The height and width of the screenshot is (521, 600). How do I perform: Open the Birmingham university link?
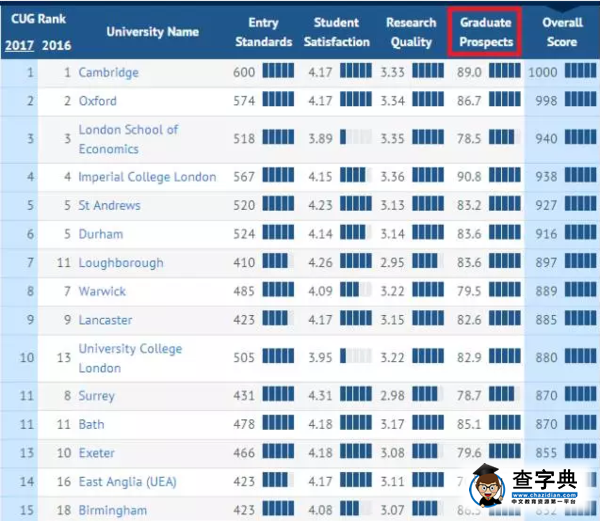112,510
